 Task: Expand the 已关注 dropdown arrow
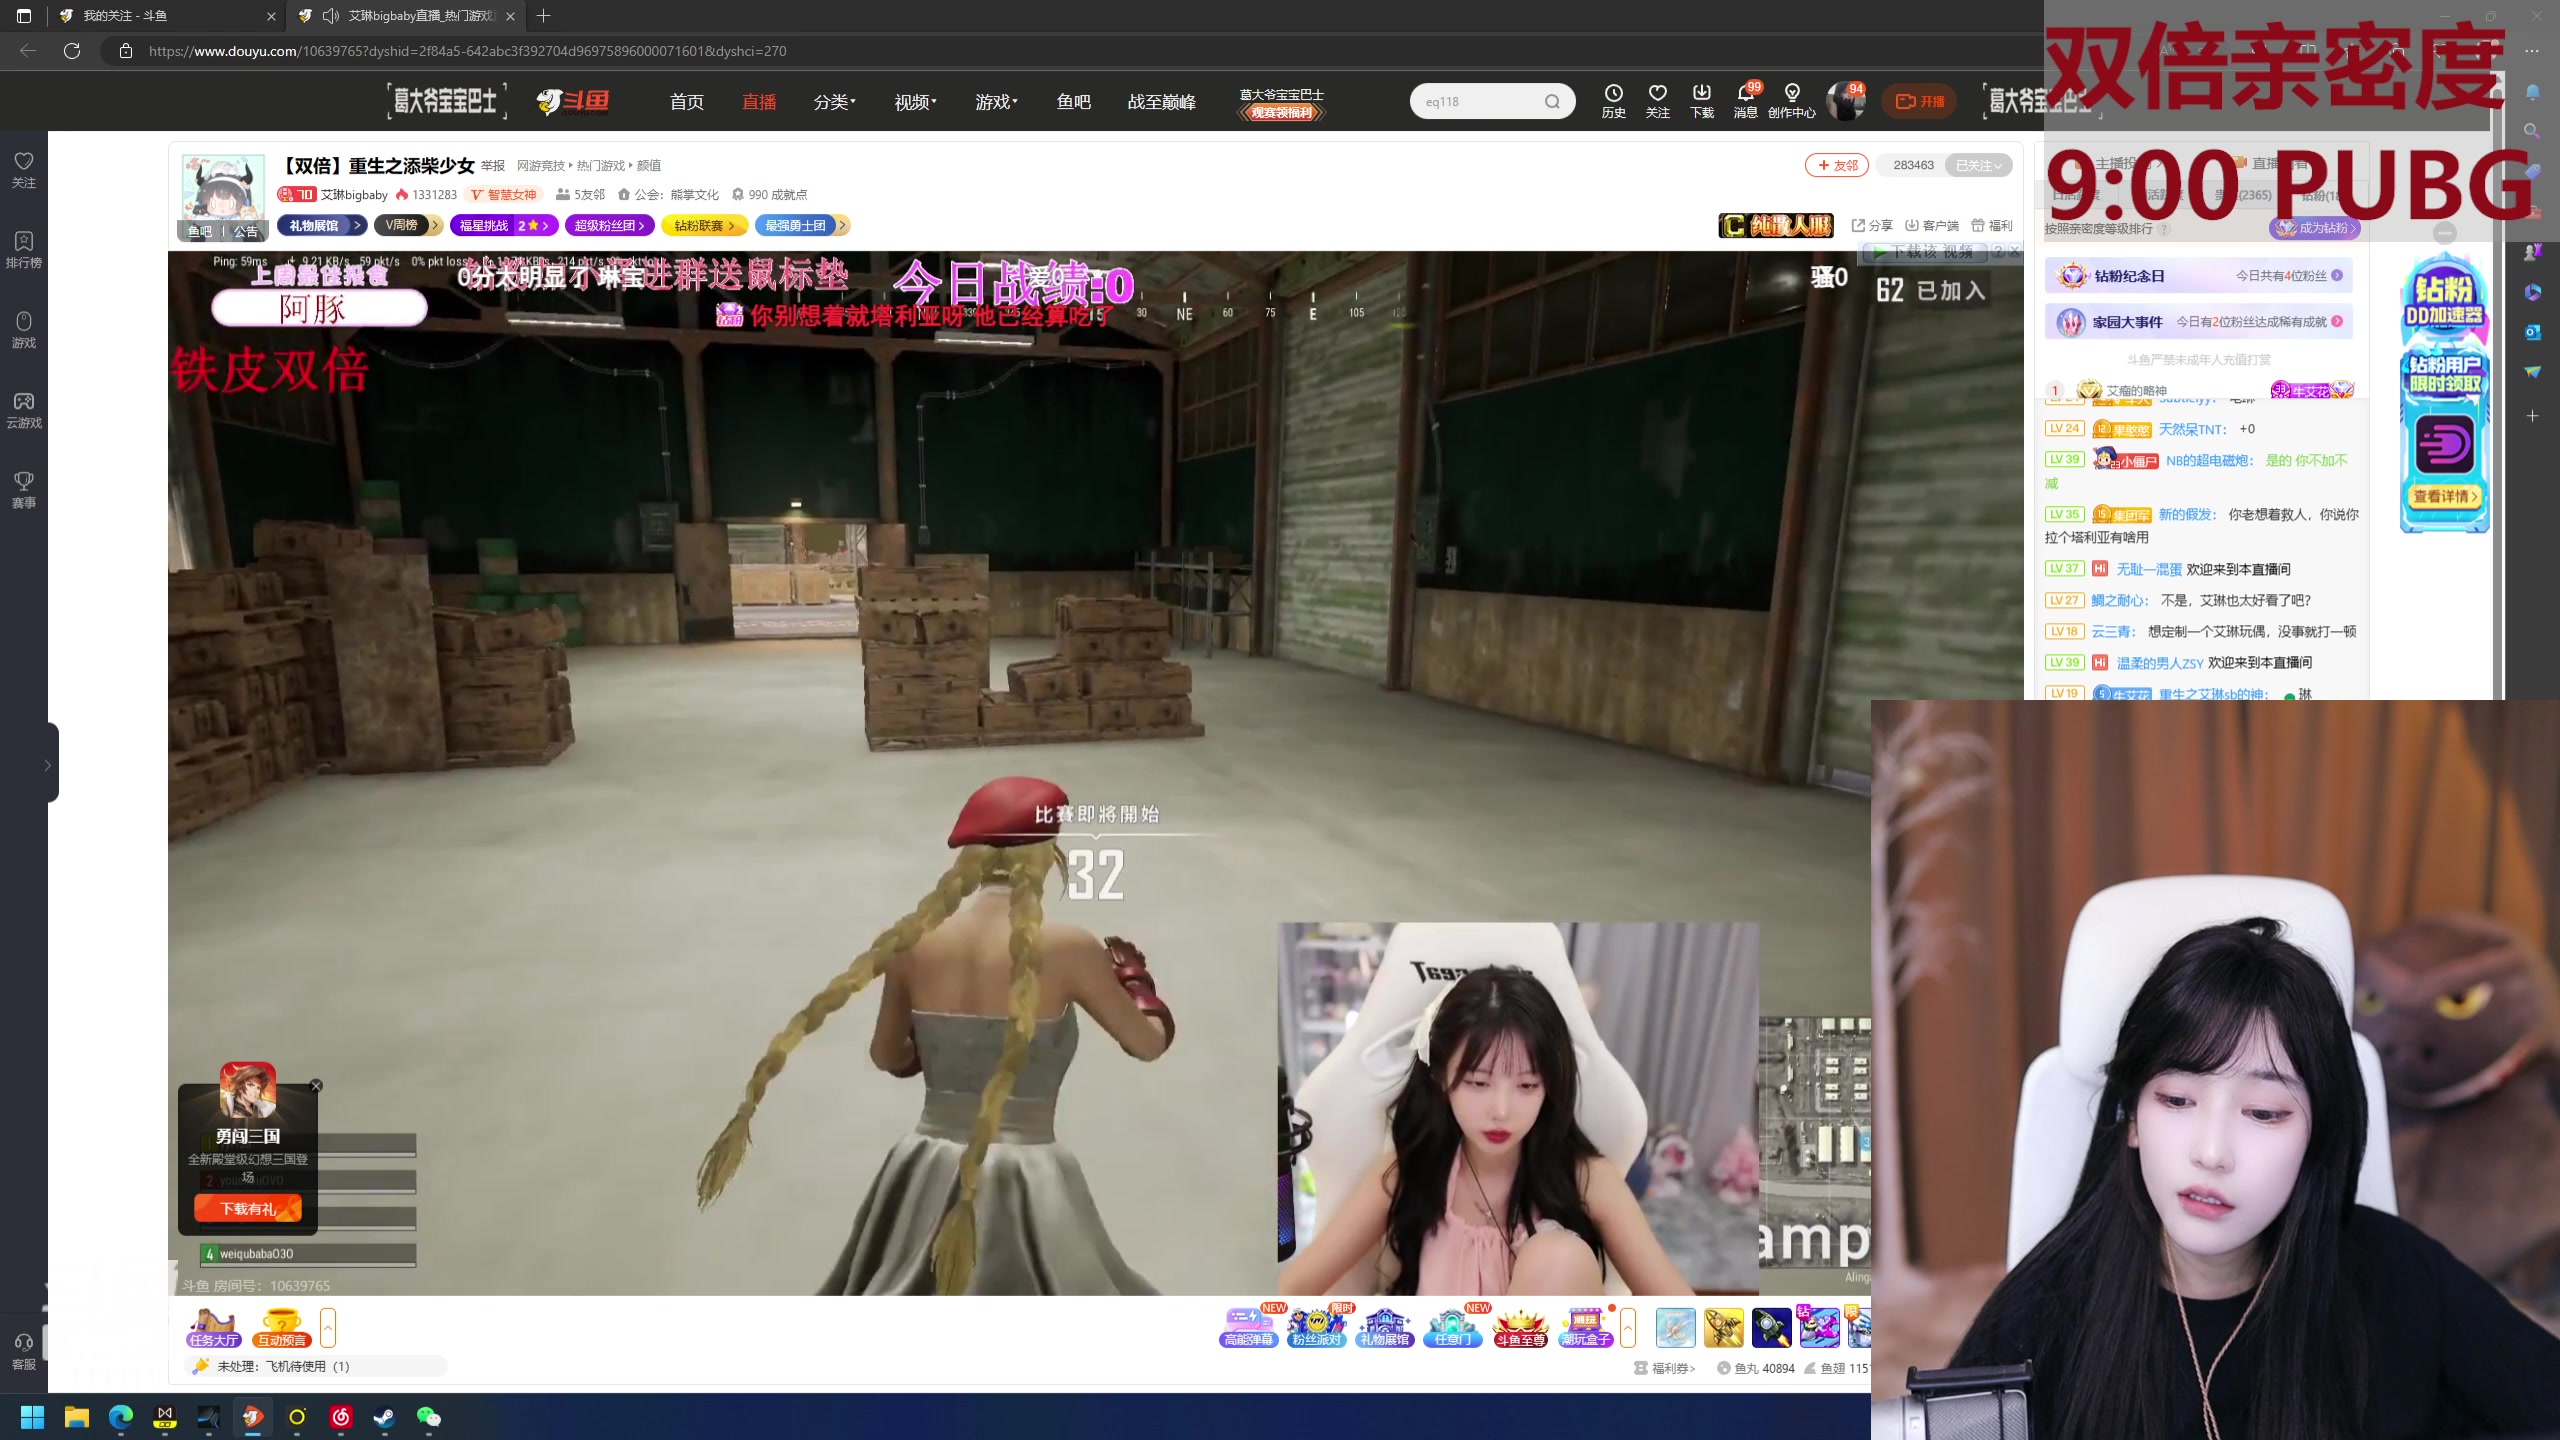pos(1998,165)
